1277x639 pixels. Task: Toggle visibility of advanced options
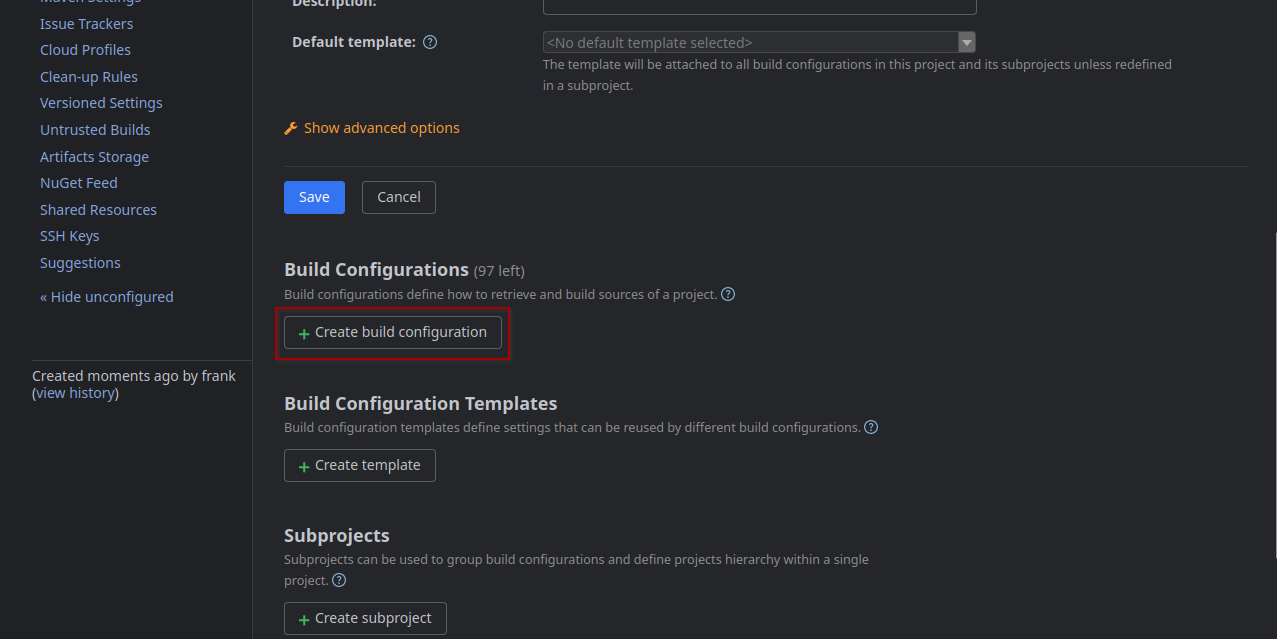tap(382, 127)
